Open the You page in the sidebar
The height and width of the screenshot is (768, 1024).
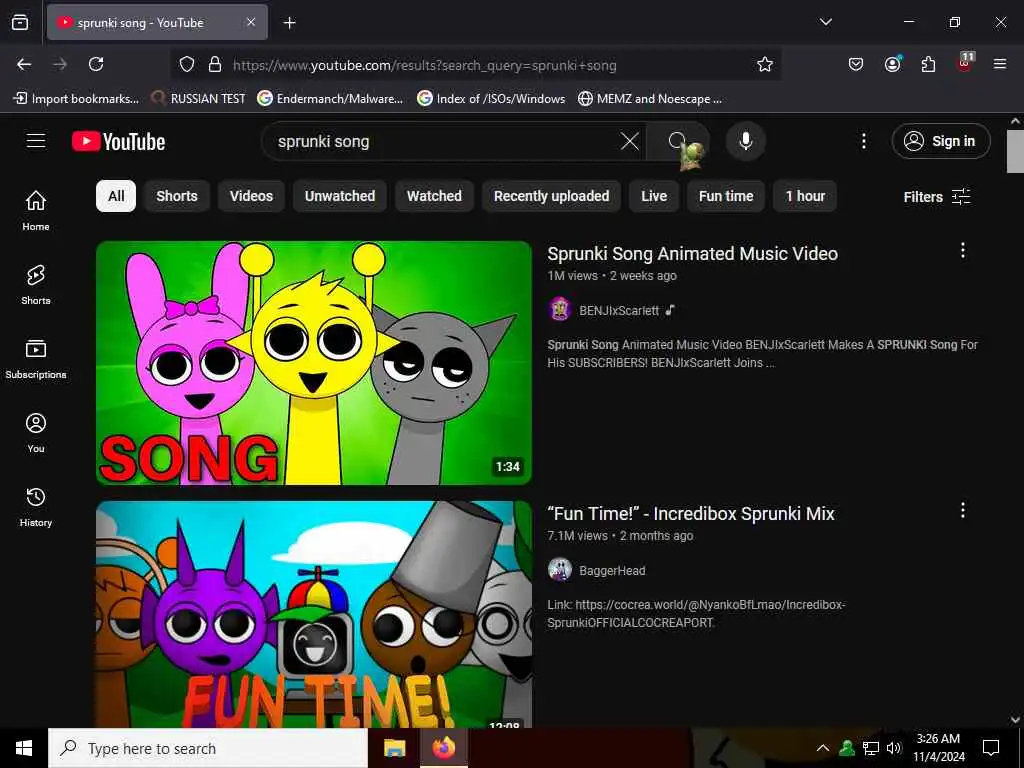coord(36,432)
